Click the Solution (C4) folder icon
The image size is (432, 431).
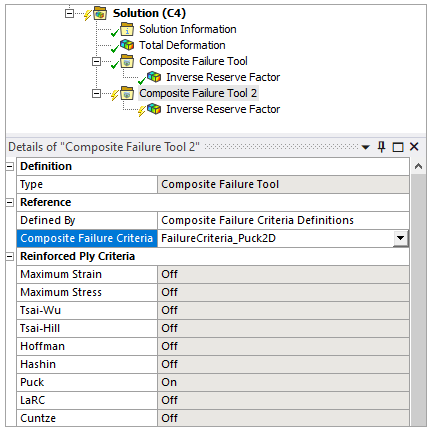click(100, 13)
